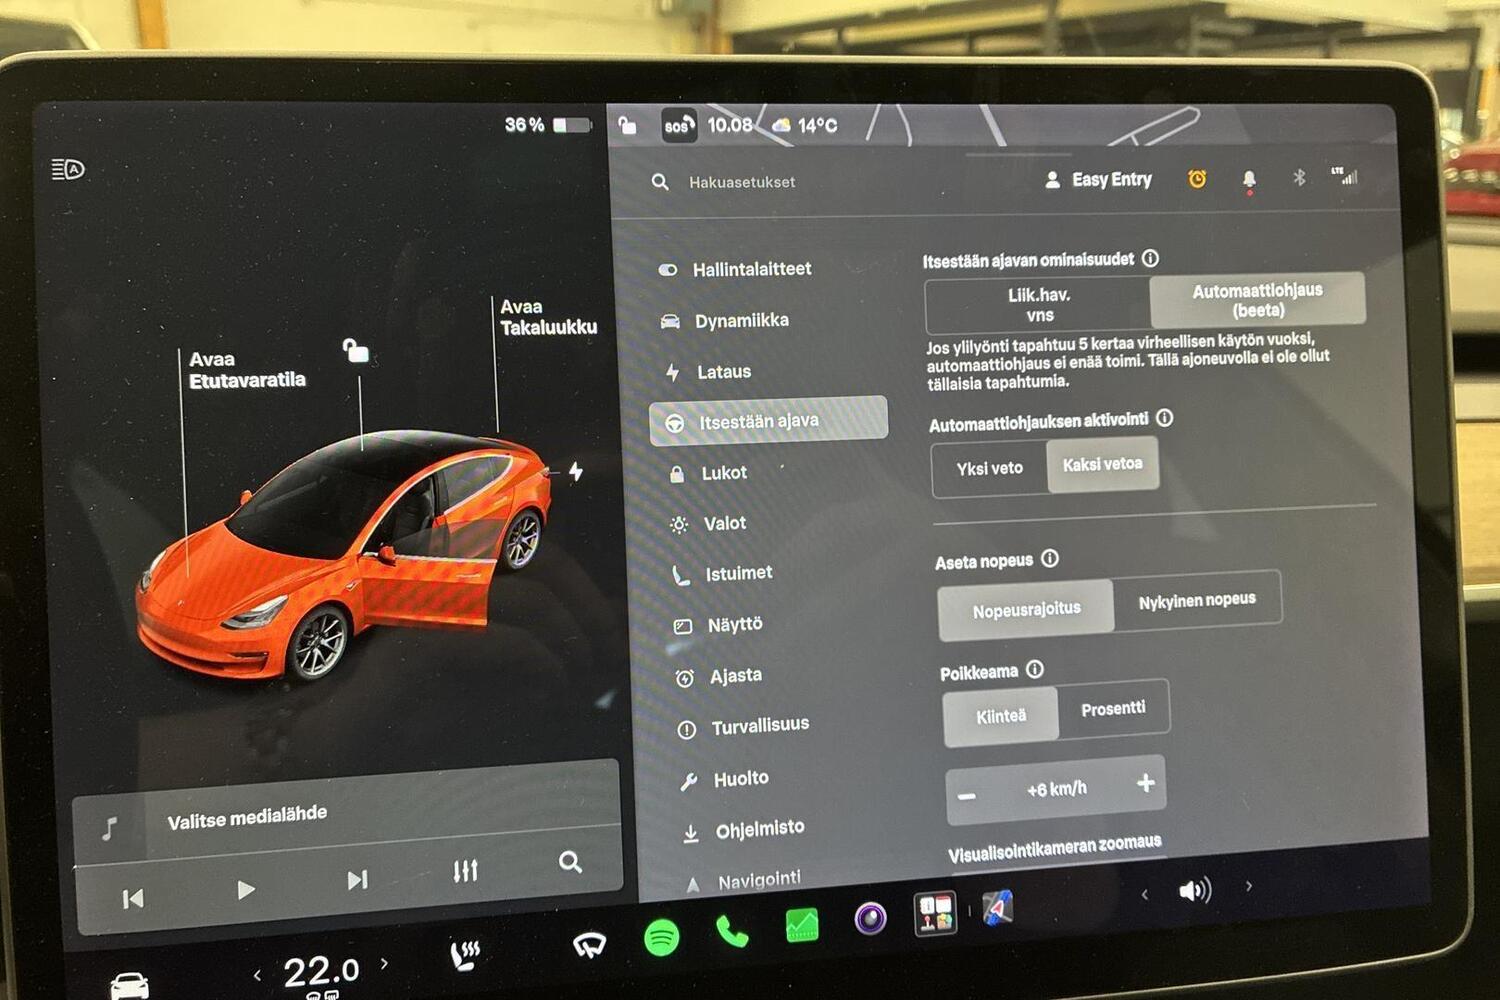Open the green energy graph app
The image size is (1500, 1000).
click(802, 925)
